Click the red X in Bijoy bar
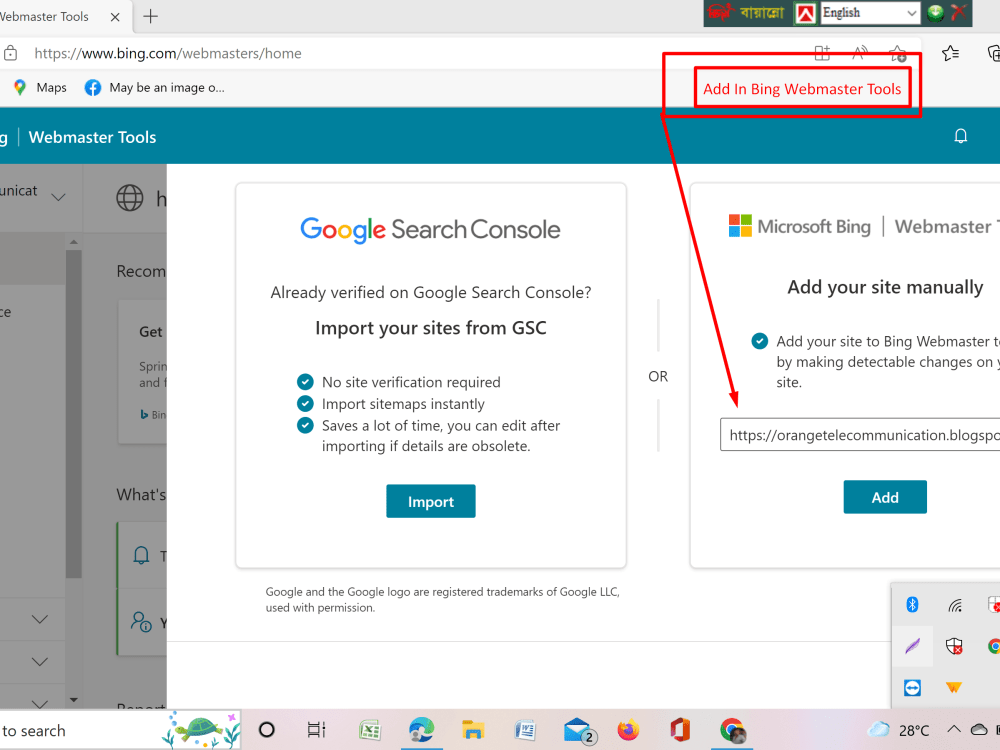 [x=959, y=12]
